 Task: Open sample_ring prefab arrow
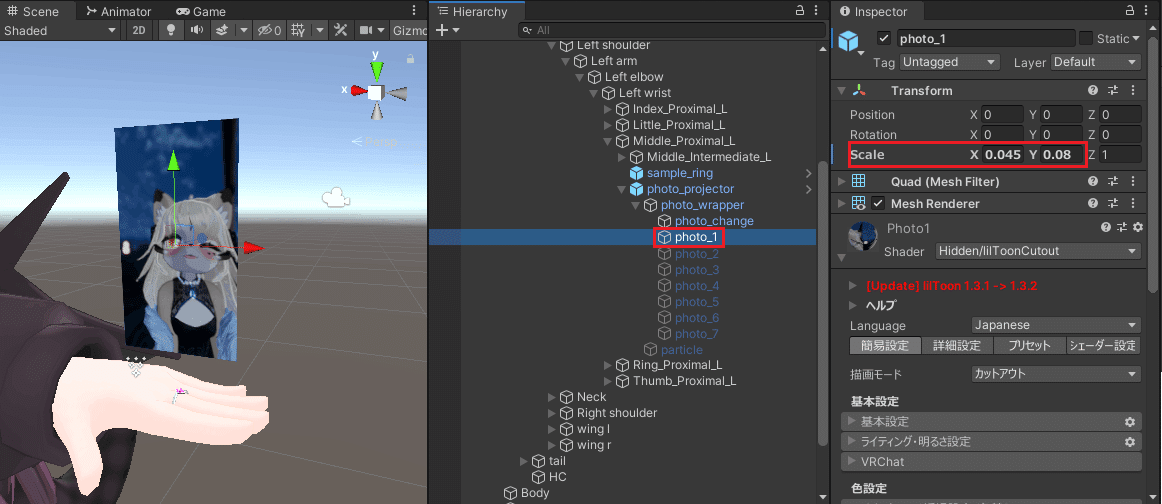(x=809, y=173)
